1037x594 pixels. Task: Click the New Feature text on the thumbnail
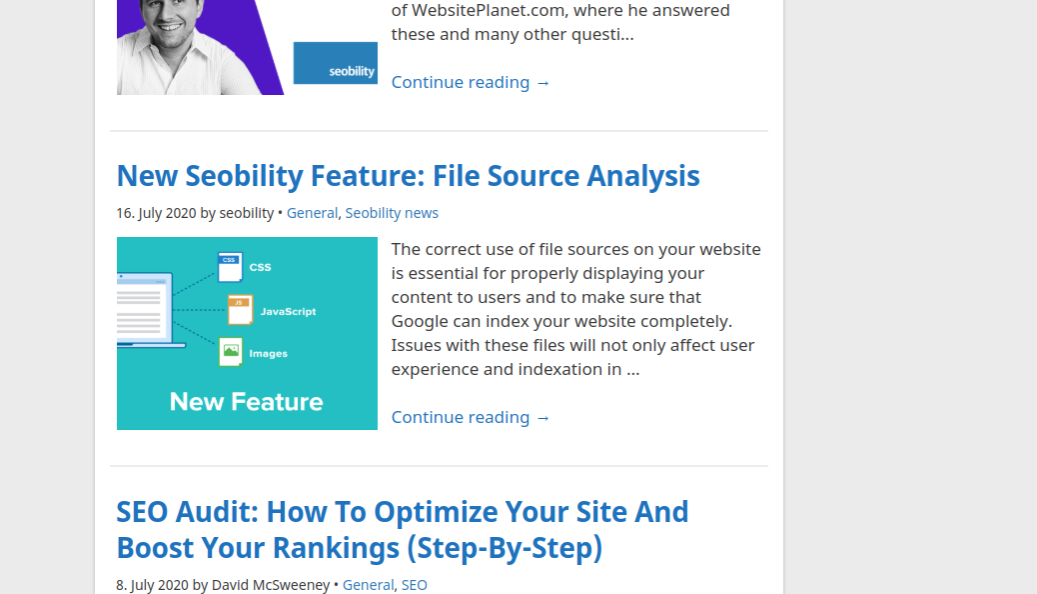pyautogui.click(x=246, y=402)
